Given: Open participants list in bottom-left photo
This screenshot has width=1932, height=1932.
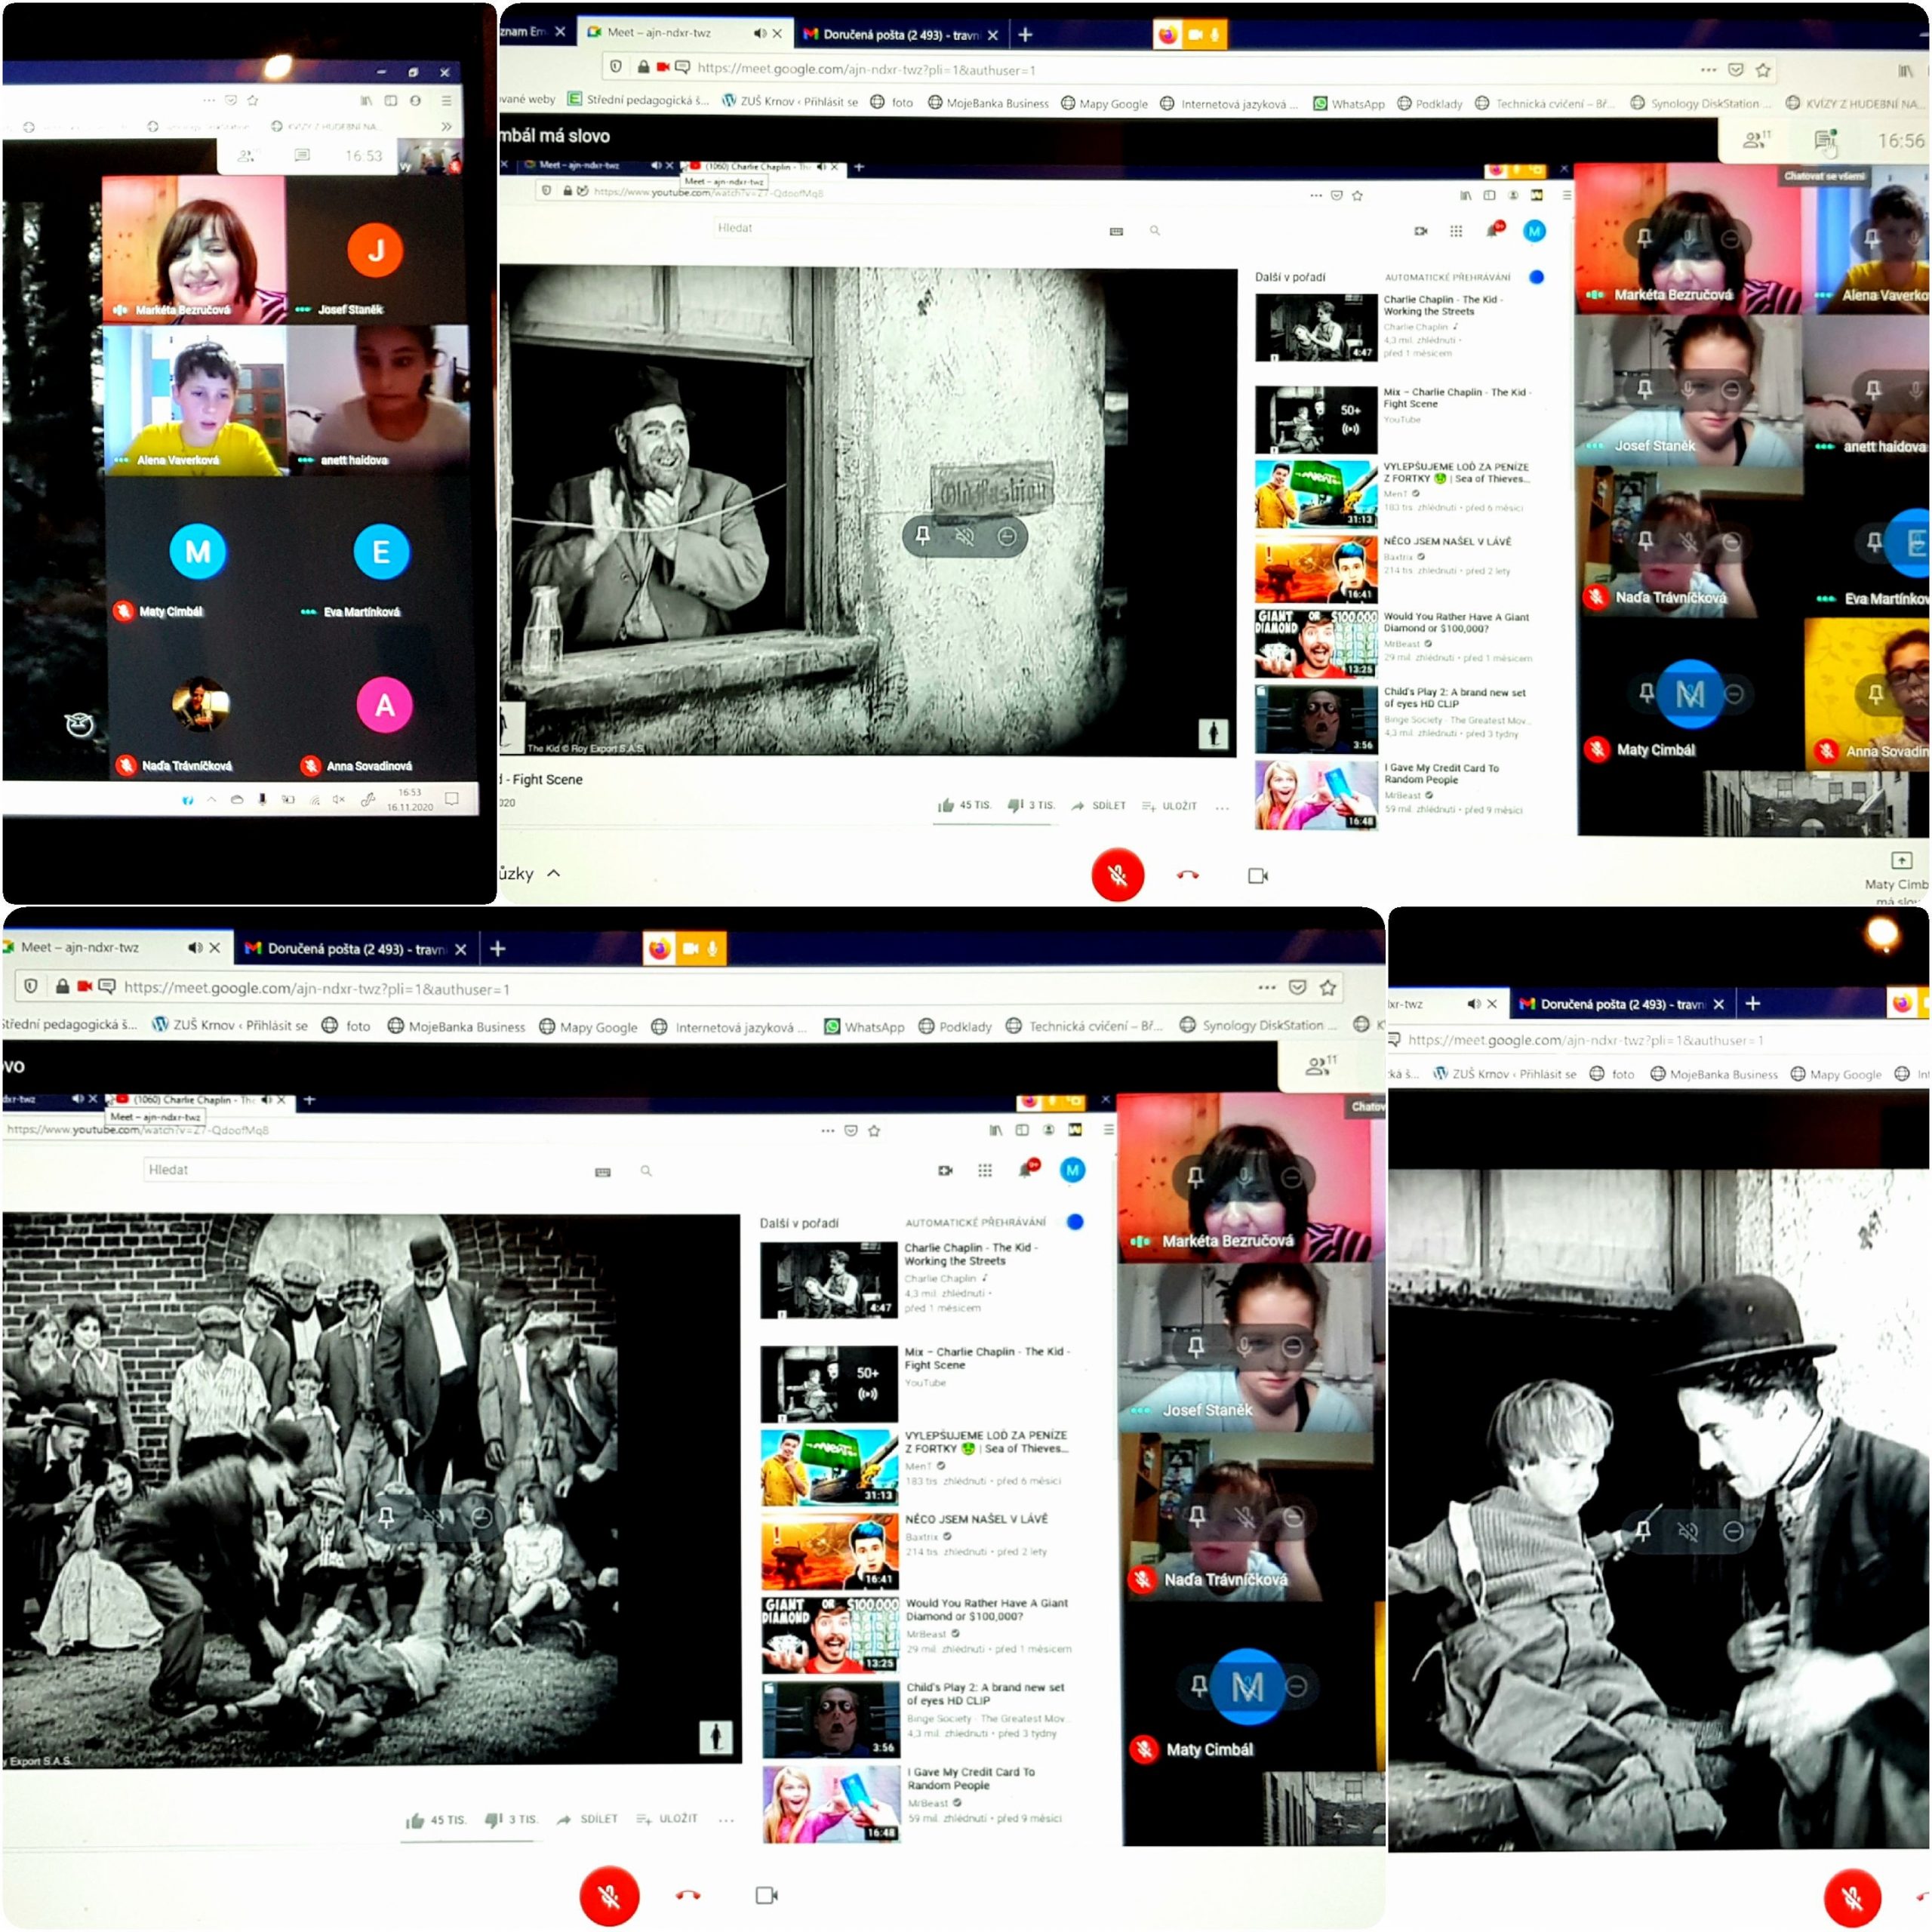Looking at the screenshot, I should pos(1320,1066).
